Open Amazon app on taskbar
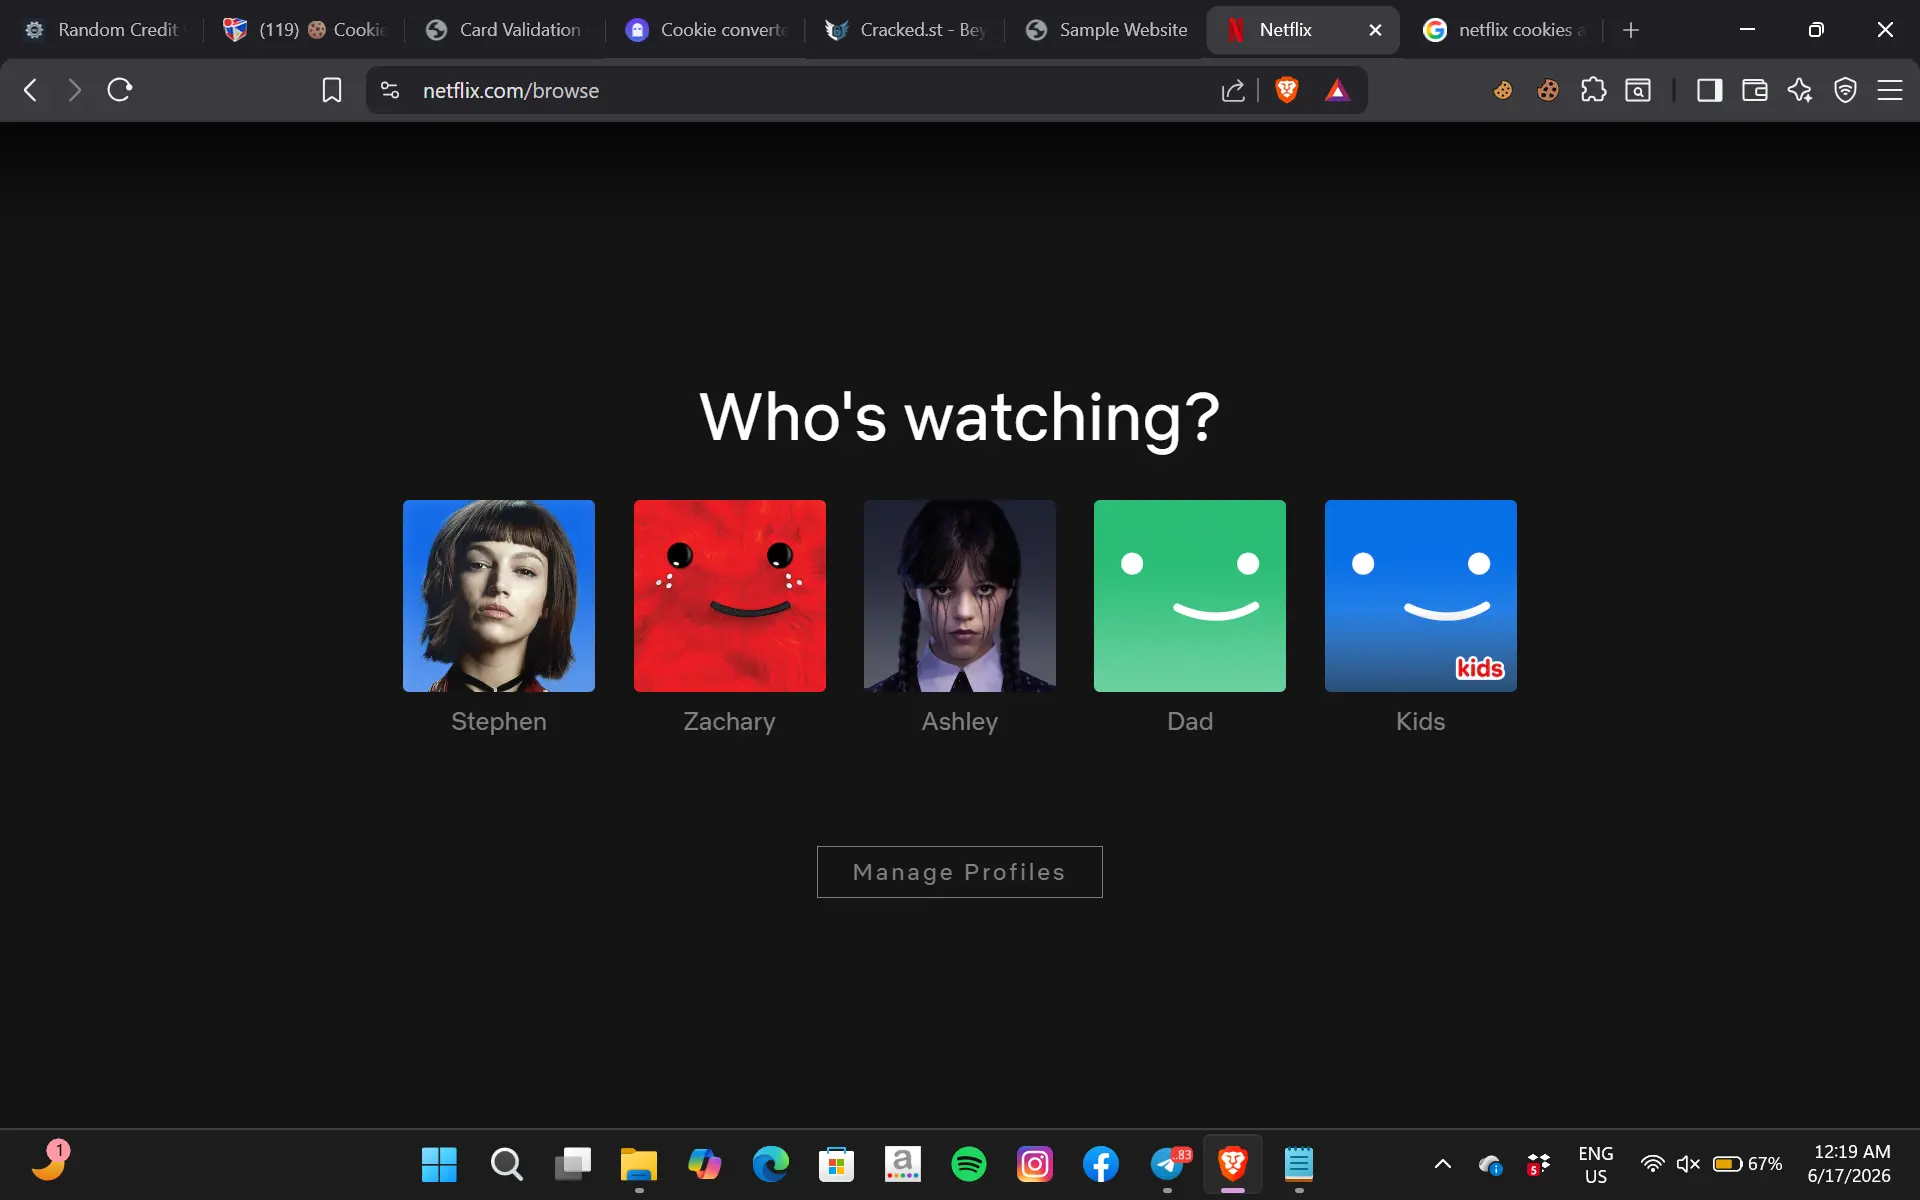 tap(903, 1164)
